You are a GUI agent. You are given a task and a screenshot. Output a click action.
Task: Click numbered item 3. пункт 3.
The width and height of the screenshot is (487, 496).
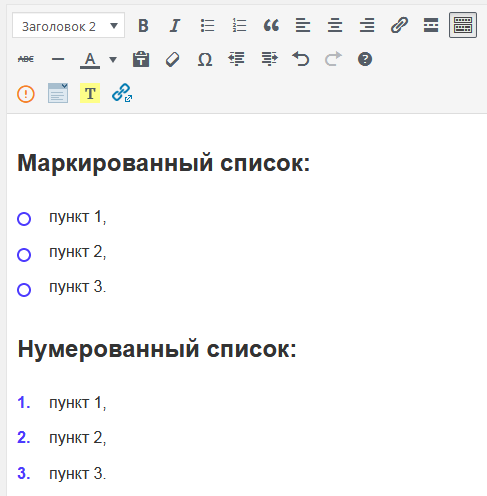click(62, 473)
